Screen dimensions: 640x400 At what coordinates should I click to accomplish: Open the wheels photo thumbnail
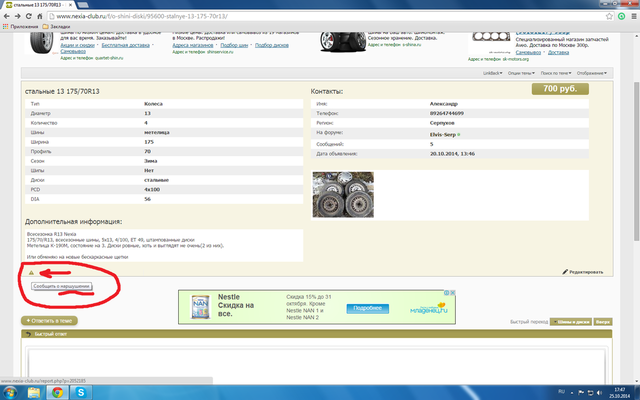click(x=343, y=194)
